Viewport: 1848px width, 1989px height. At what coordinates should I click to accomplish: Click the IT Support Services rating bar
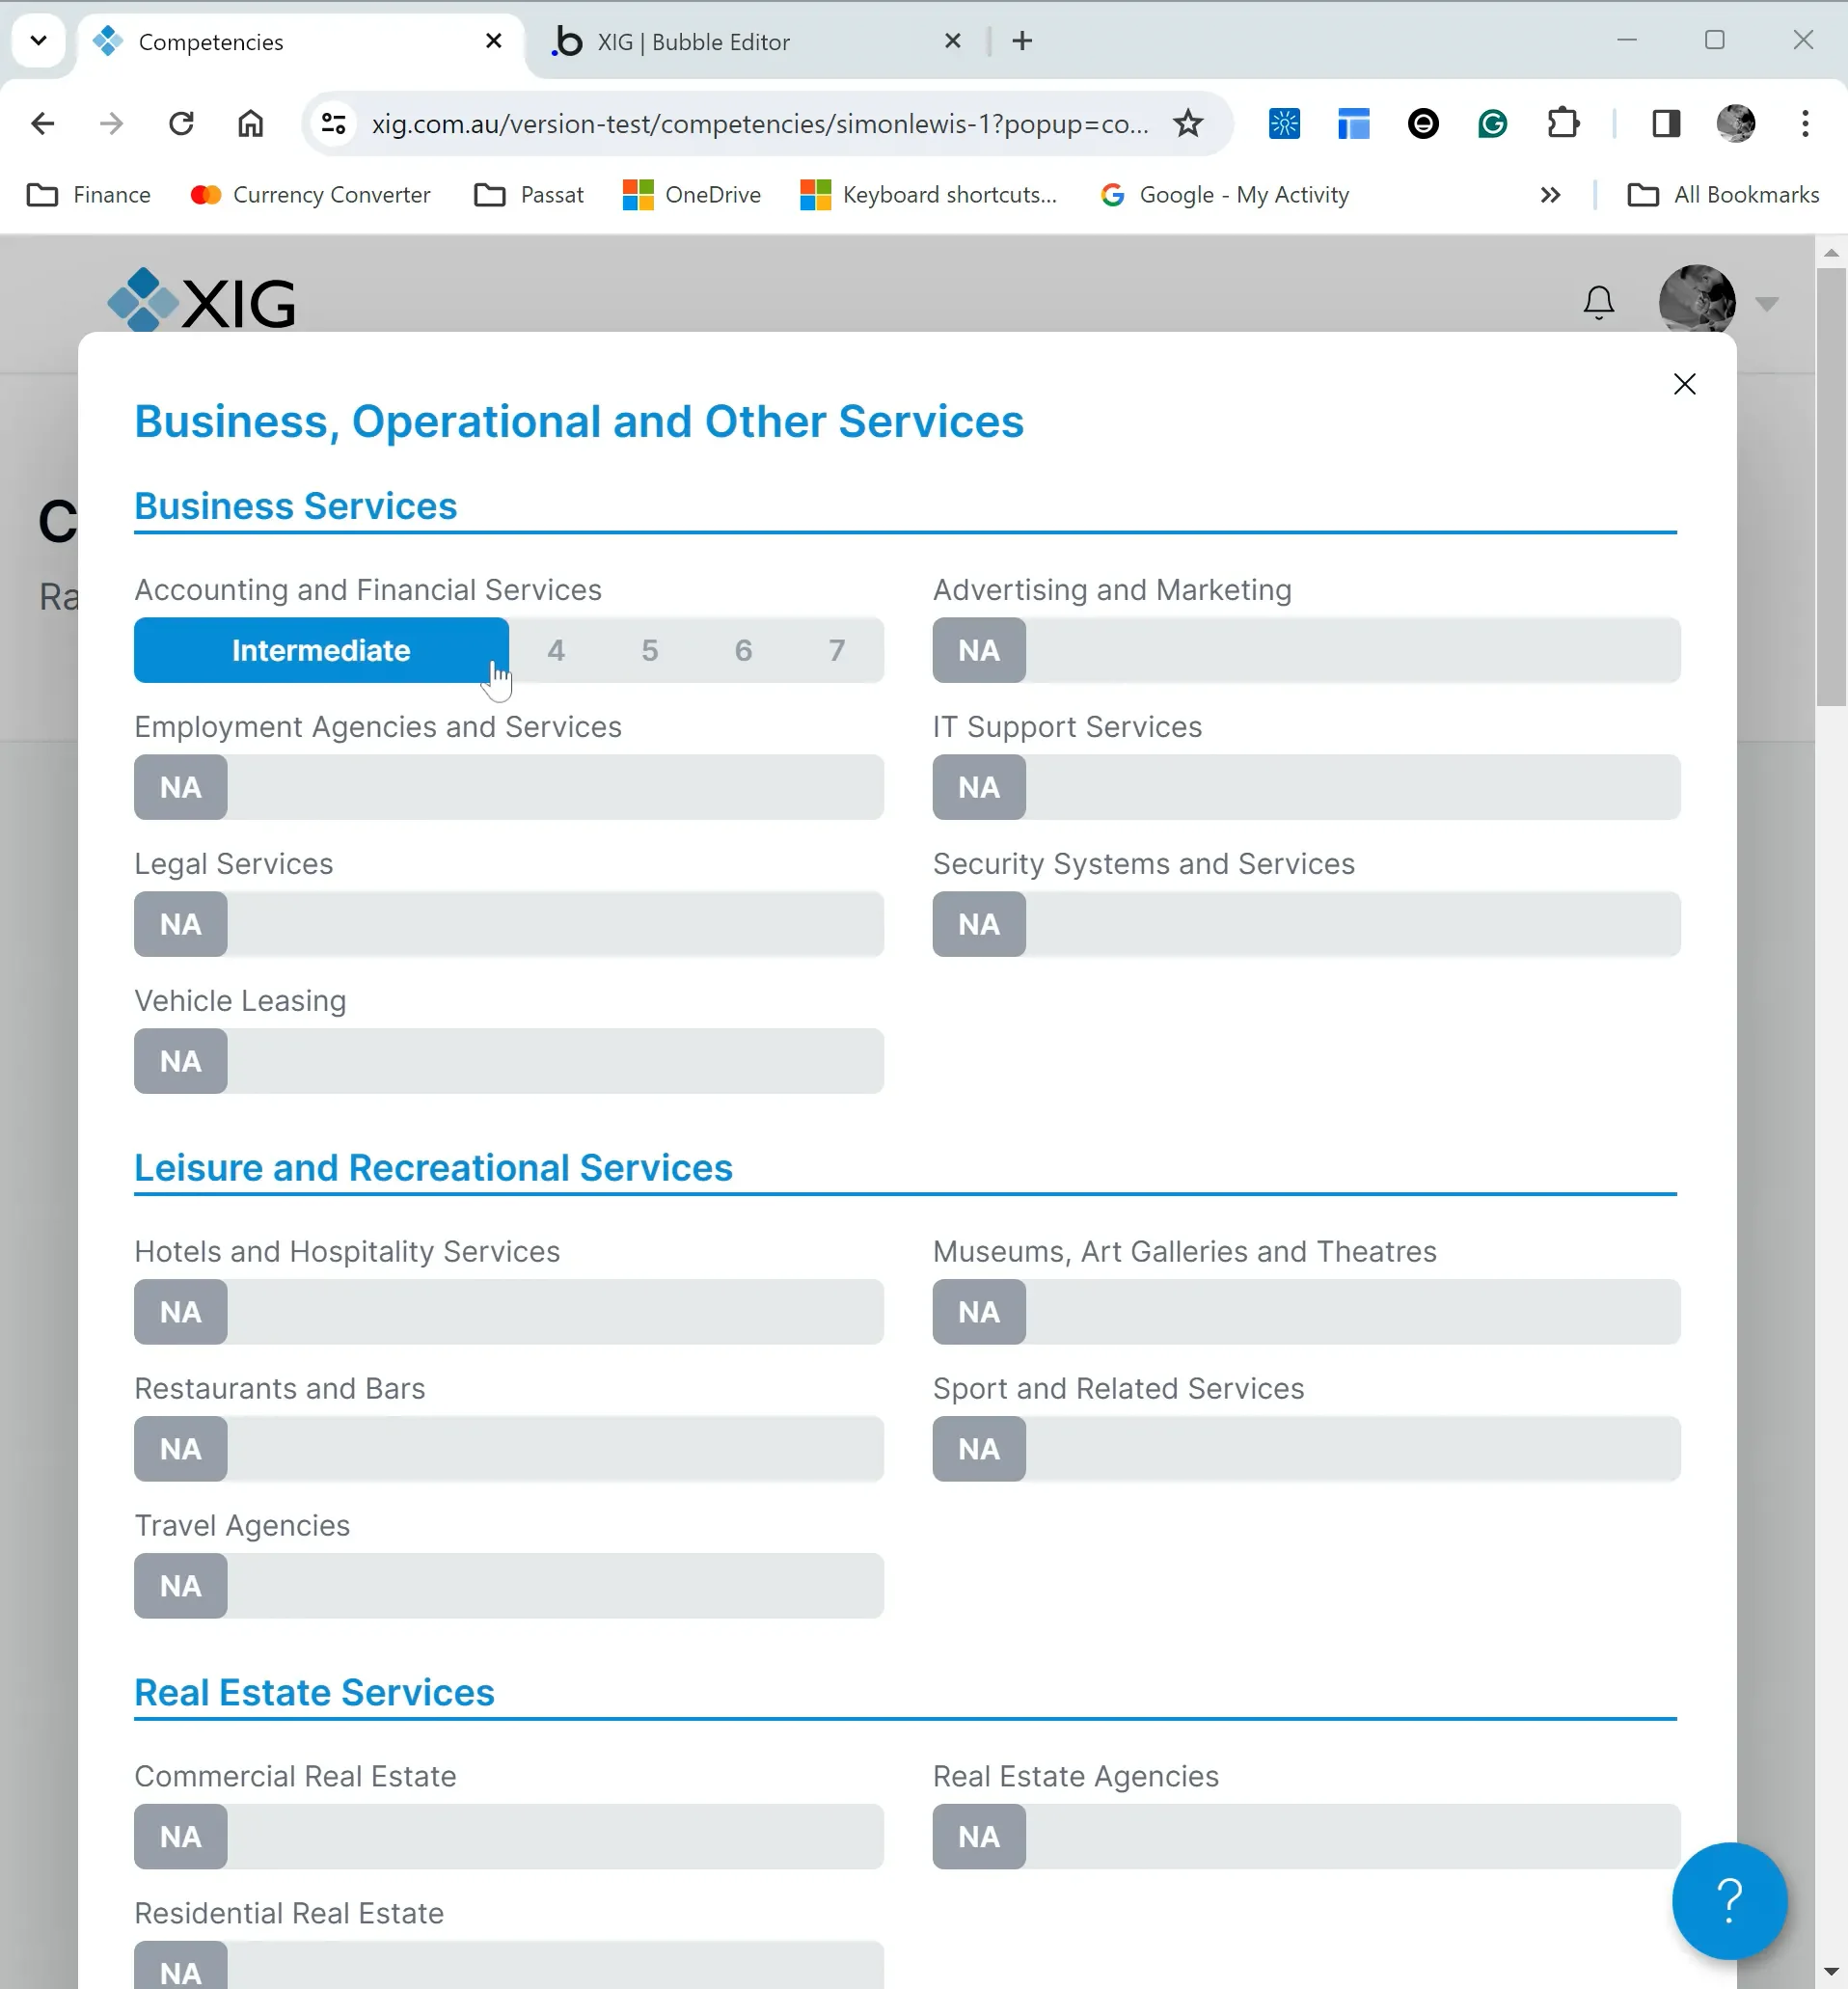(1307, 787)
